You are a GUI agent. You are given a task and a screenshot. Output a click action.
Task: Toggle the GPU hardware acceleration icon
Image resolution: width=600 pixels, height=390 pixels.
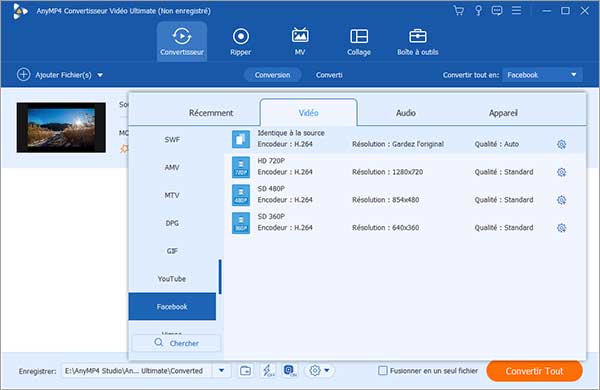click(290, 370)
